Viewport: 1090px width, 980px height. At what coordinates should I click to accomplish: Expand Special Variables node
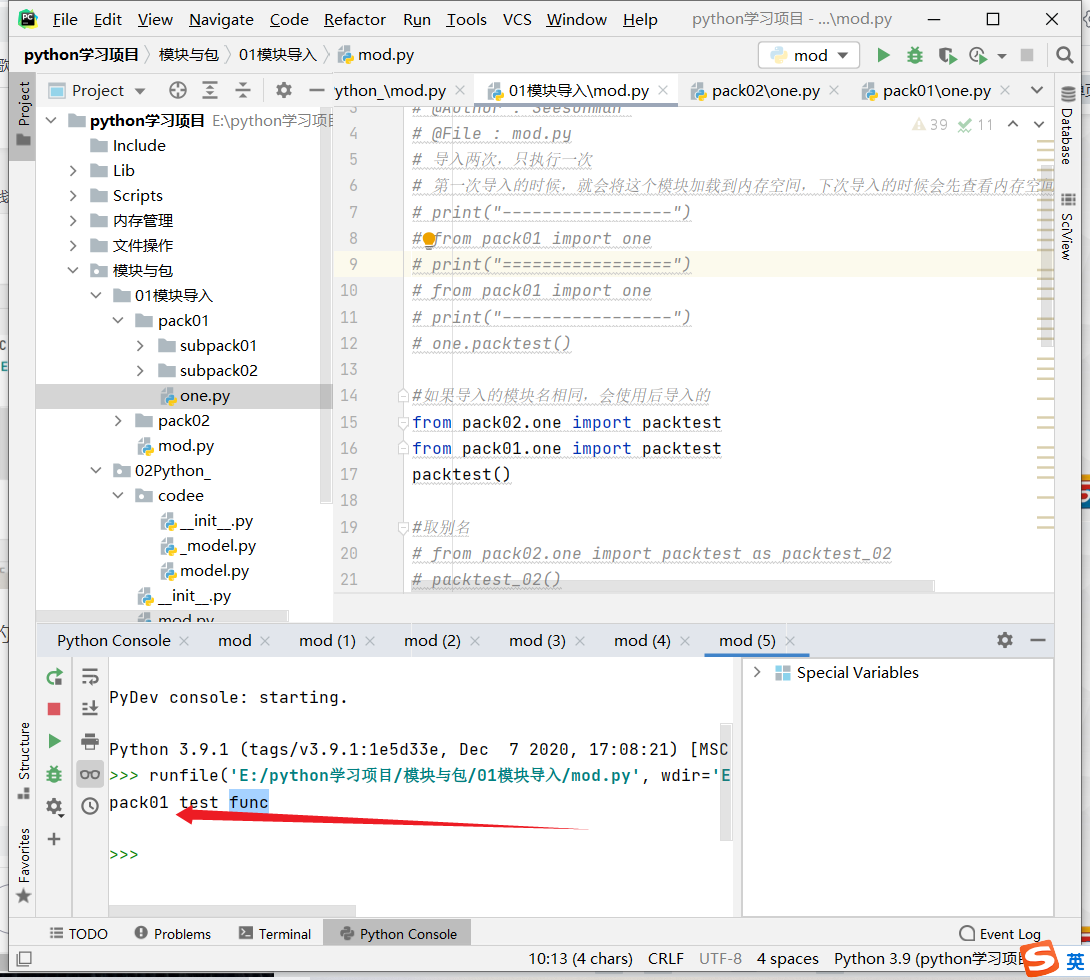[757, 672]
